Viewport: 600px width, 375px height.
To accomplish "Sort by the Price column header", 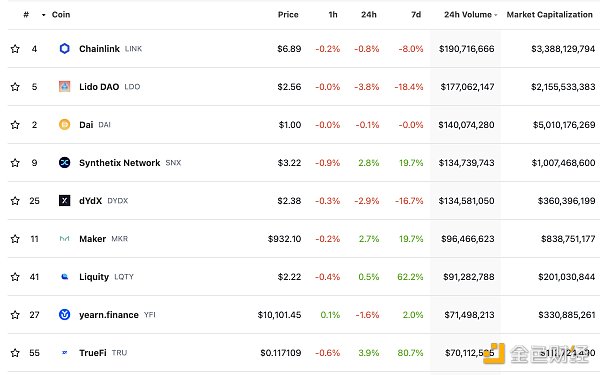I will pos(288,15).
